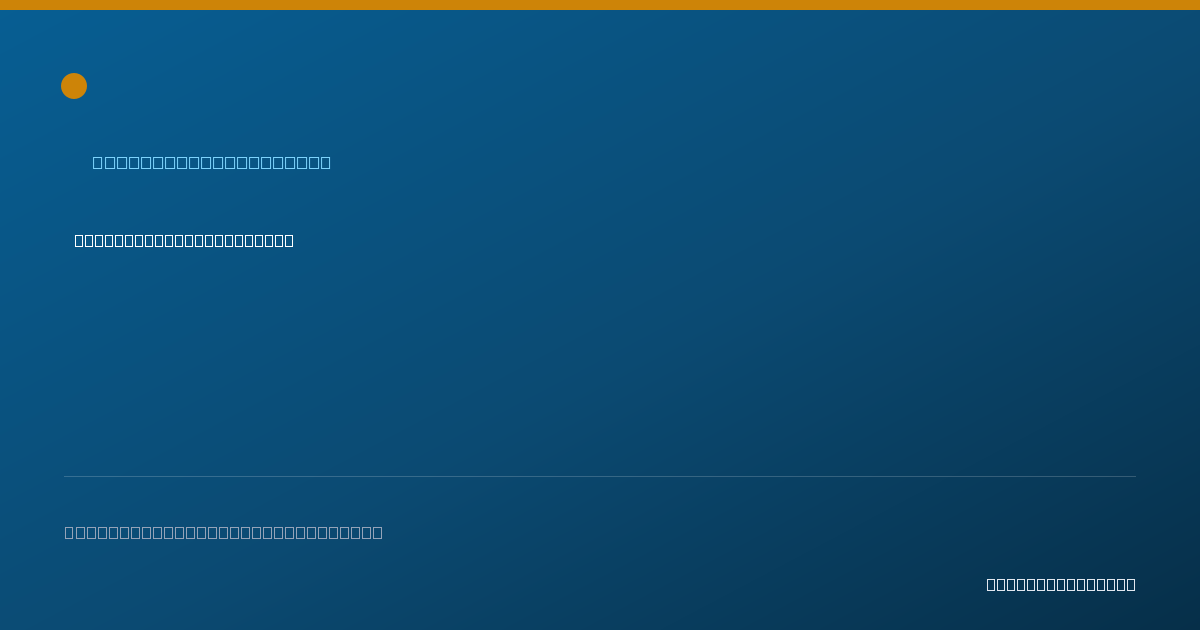1200x630 pixels.
Task: Click the thin horizontal divider line
Action: tap(600, 476)
